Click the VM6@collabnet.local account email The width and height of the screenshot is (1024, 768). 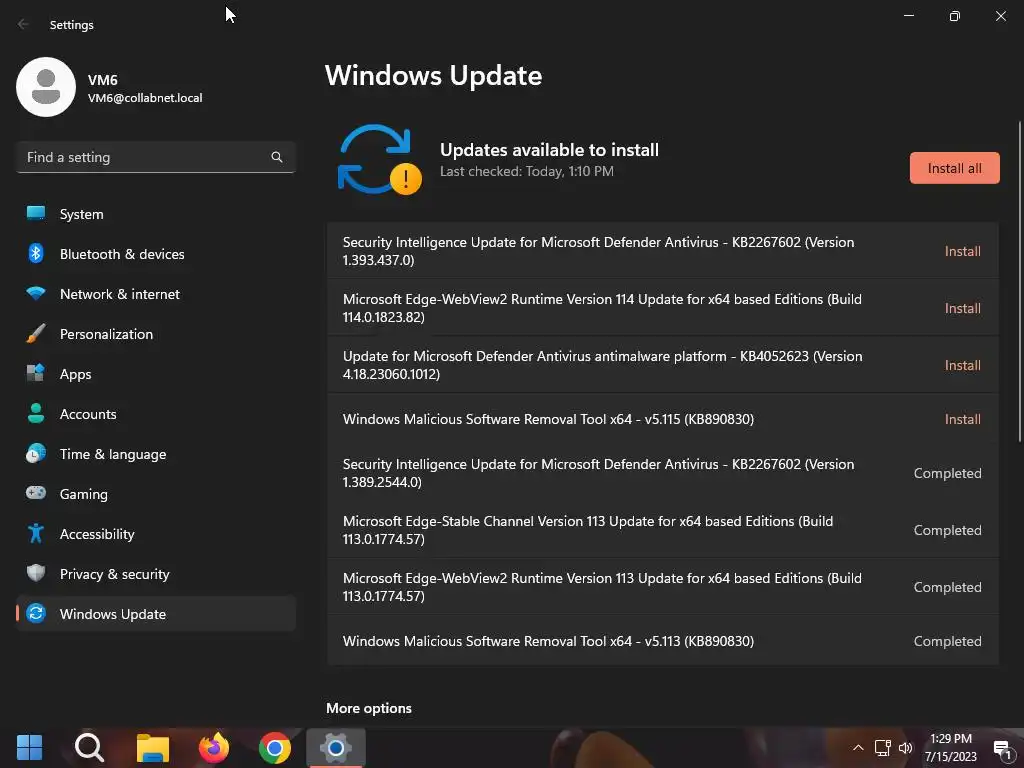tap(145, 98)
